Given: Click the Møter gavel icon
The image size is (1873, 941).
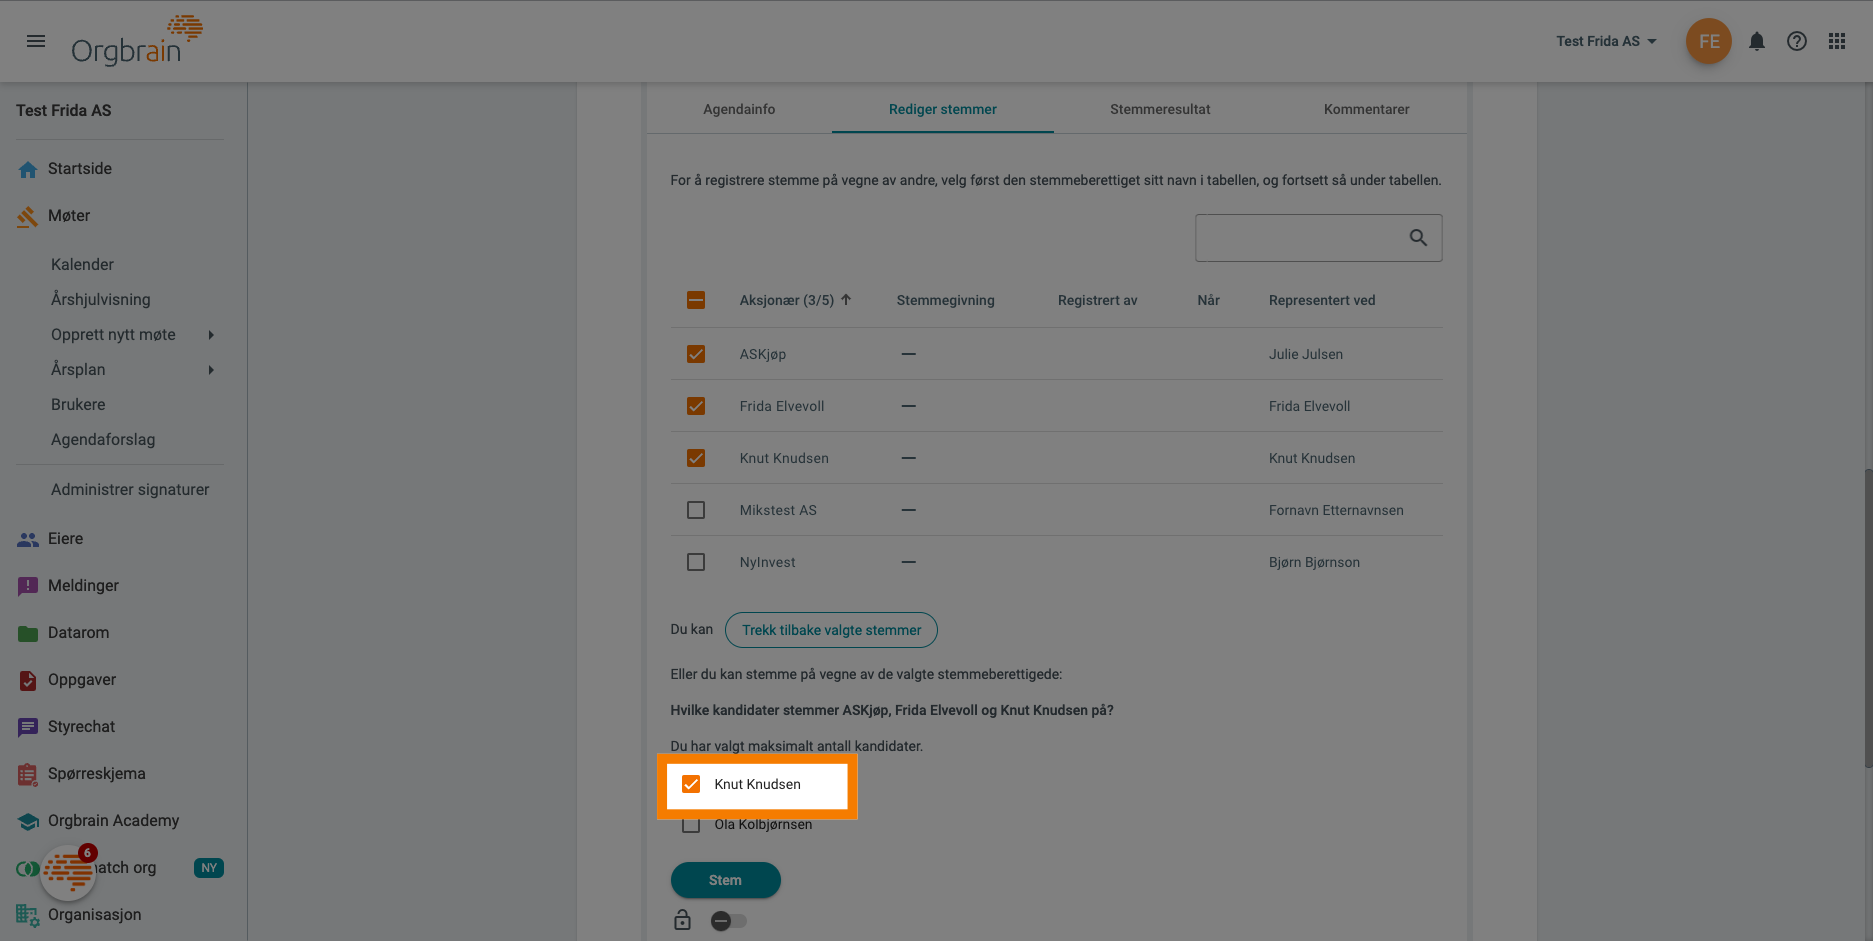Looking at the screenshot, I should pos(28,216).
